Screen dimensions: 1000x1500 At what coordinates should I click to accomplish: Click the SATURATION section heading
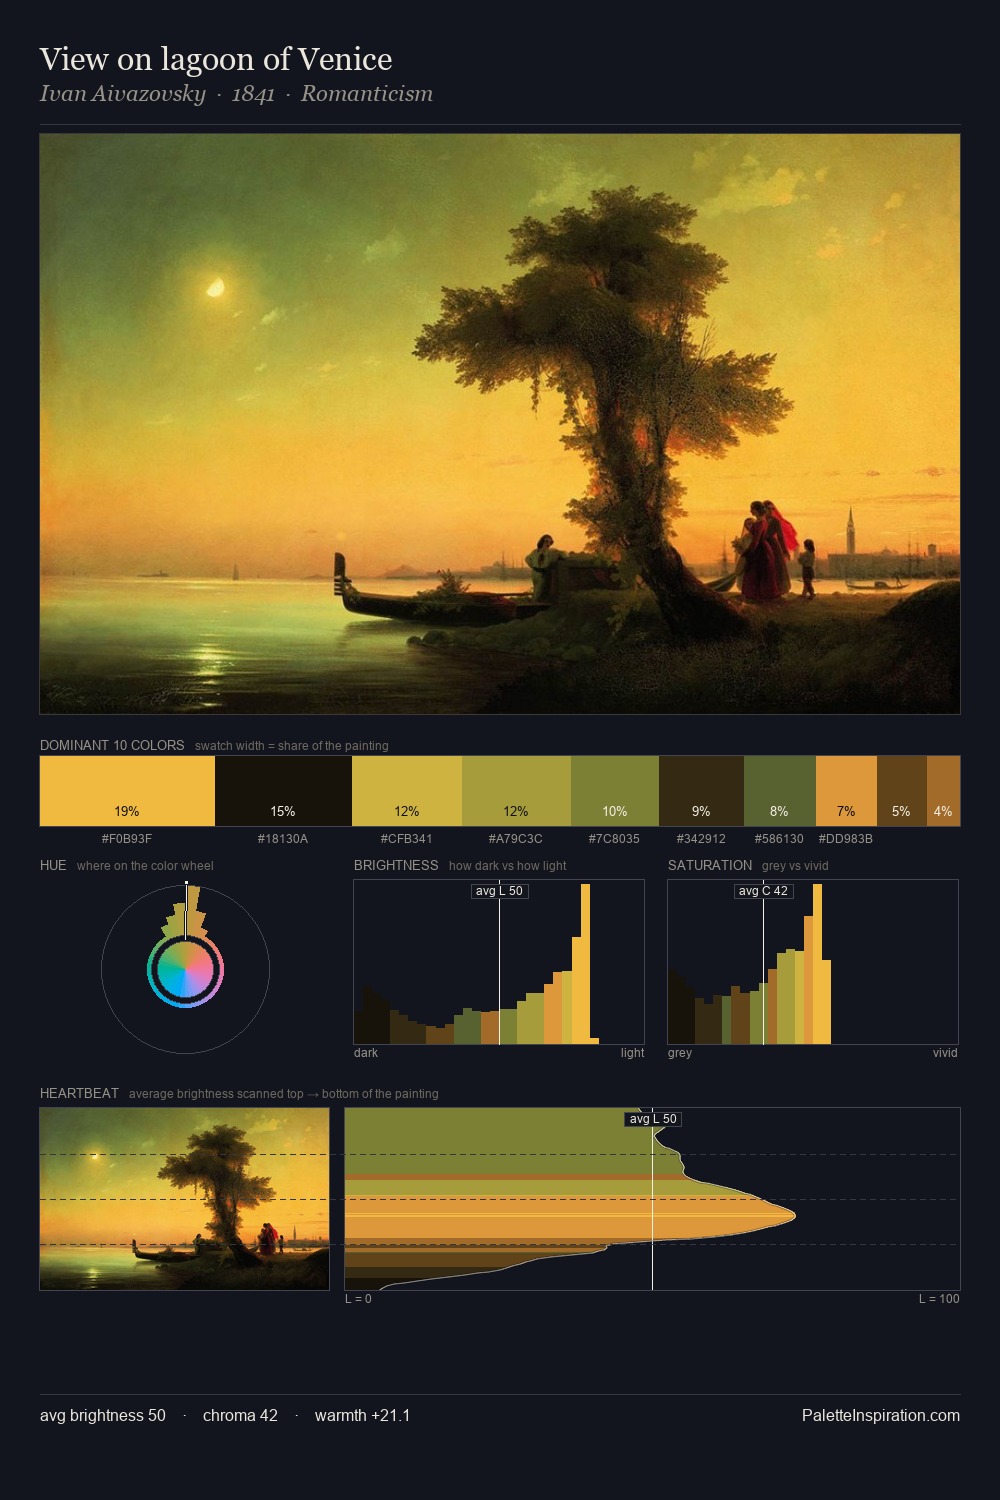pos(710,865)
